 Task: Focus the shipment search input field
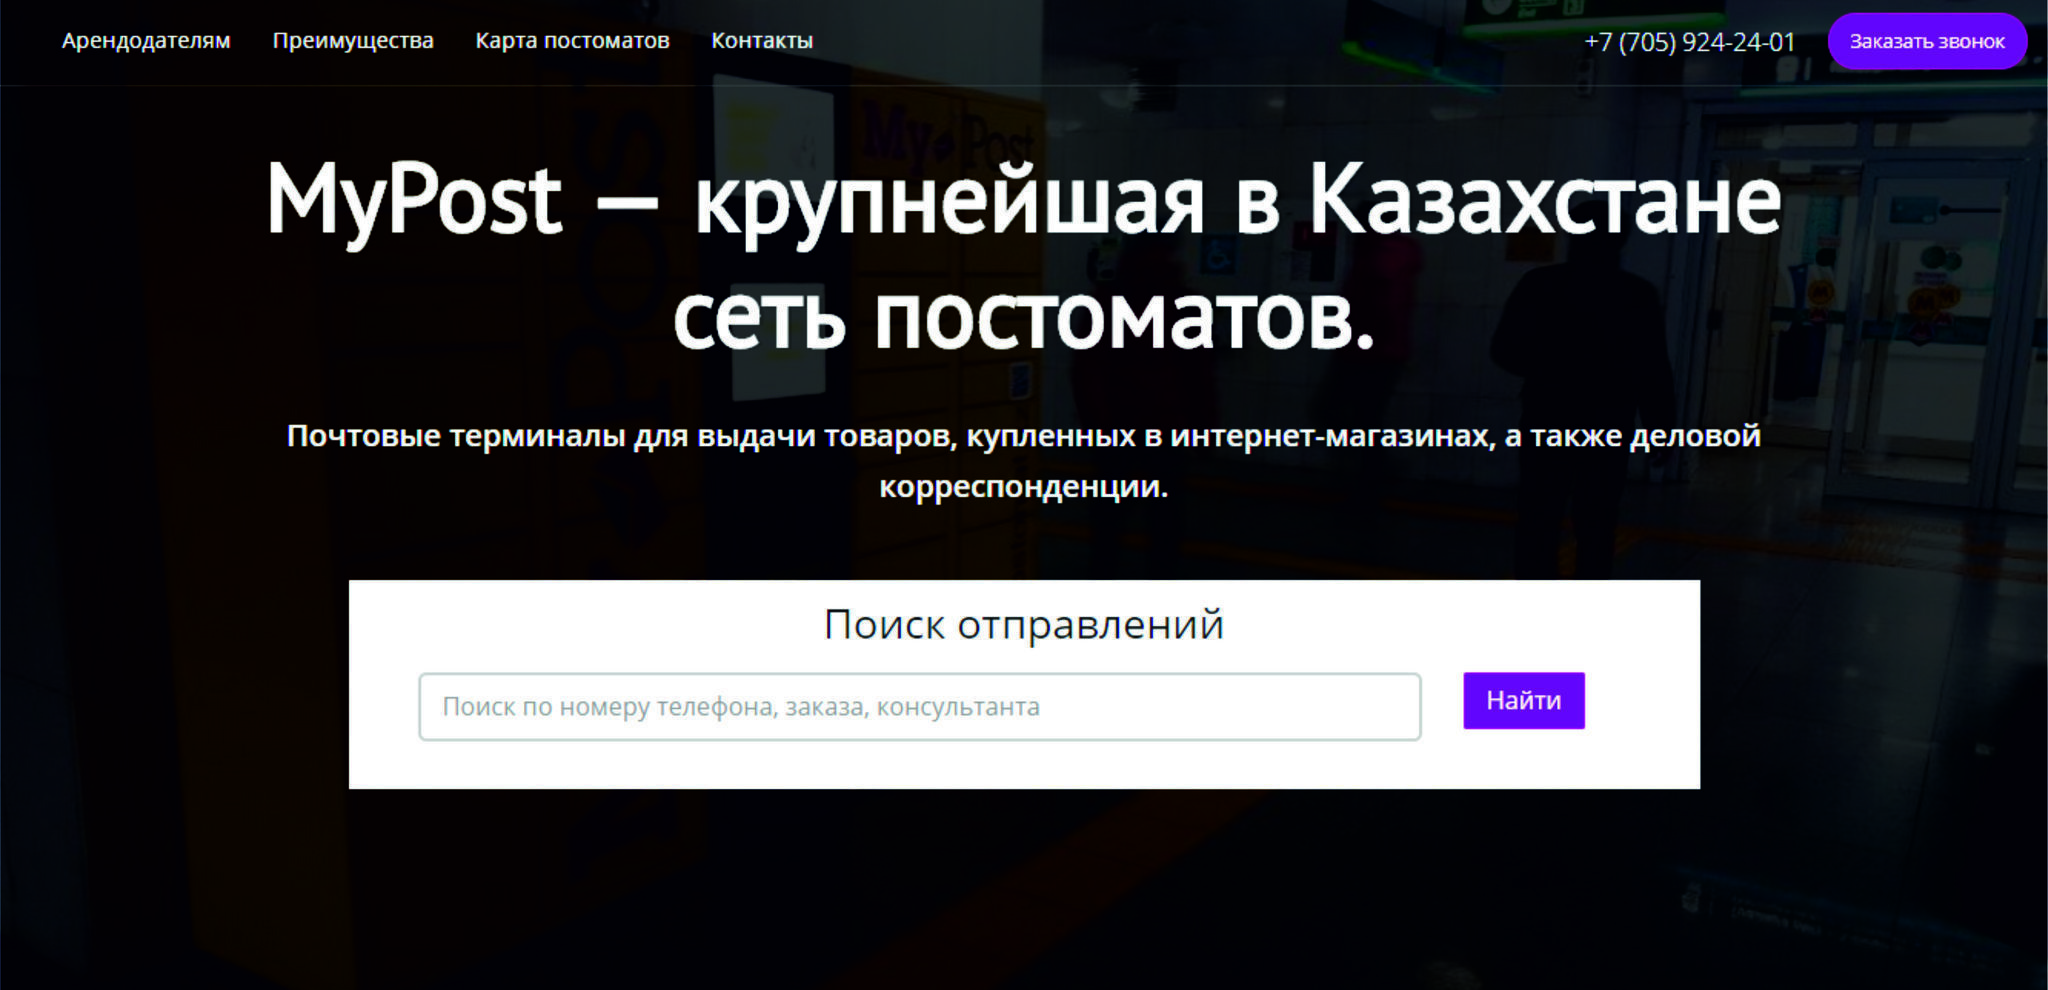coord(920,707)
